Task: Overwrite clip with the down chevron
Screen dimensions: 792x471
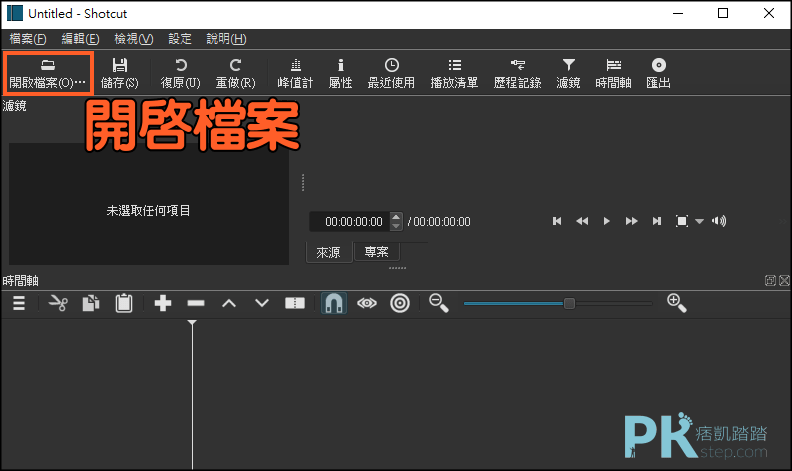Action: coord(262,303)
